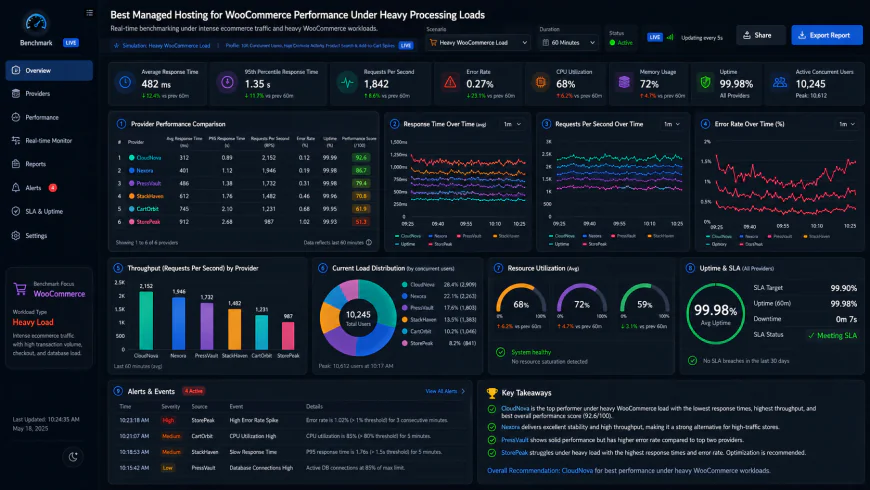The image size is (870, 490).
Task: Click CloudNova performance score 92.6
Action: (361, 158)
